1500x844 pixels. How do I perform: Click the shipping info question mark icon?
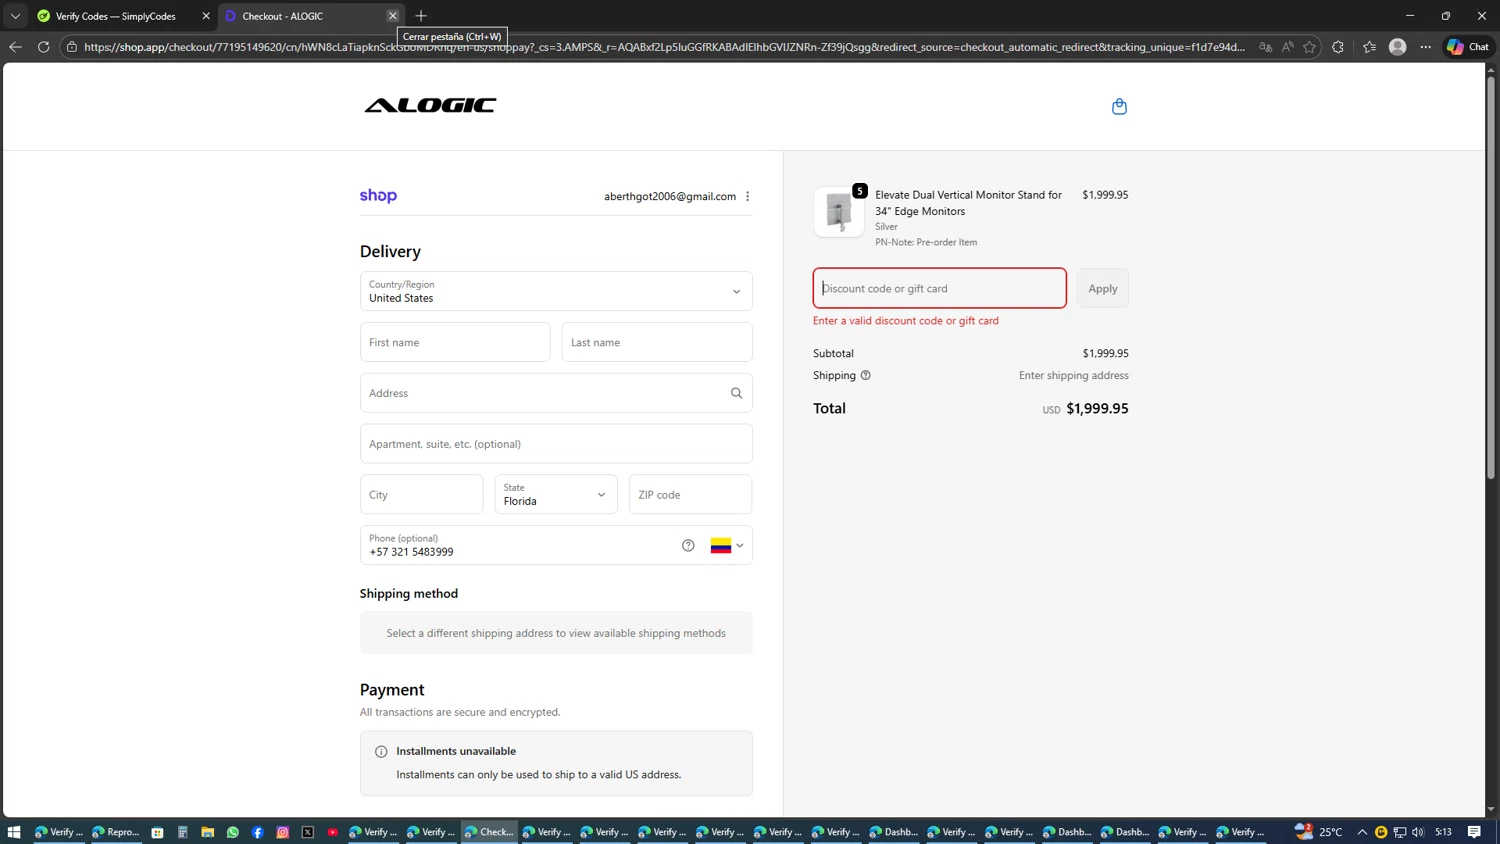pos(866,375)
